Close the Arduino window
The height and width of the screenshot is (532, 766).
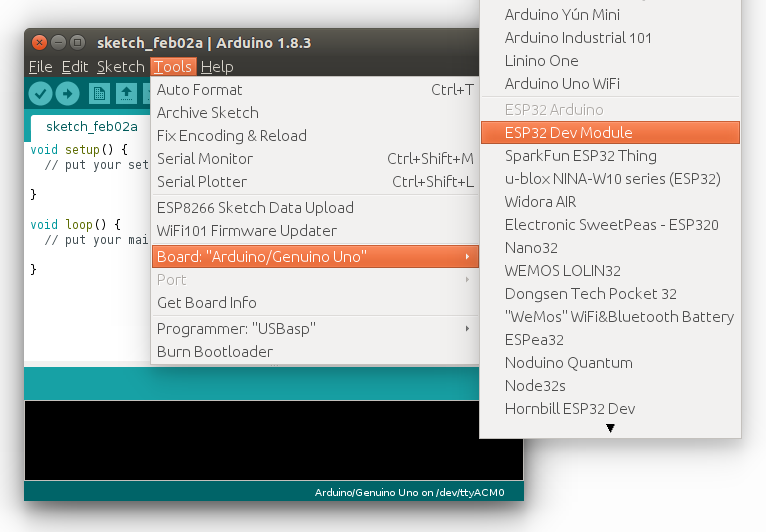tap(39, 42)
